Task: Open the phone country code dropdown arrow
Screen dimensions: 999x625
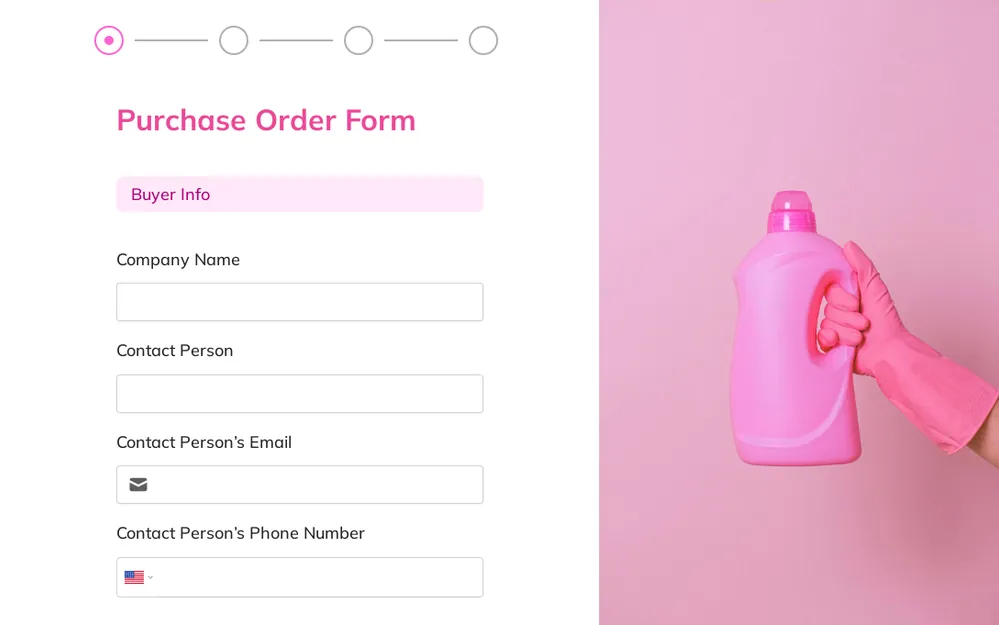Action: [x=150, y=577]
